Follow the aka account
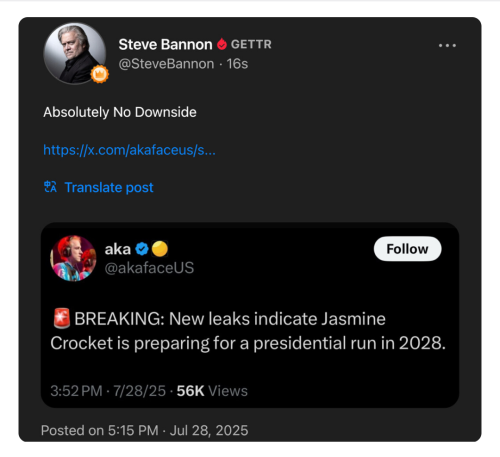Viewport: 500px width, 457px height. pos(407,249)
